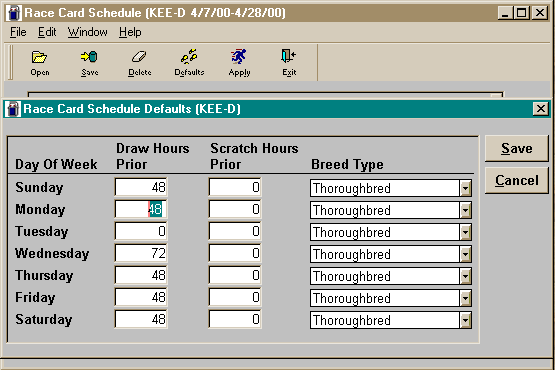The width and height of the screenshot is (555, 370).
Task: Expand Friday Breed Type dropdown arrow
Action: (x=465, y=298)
